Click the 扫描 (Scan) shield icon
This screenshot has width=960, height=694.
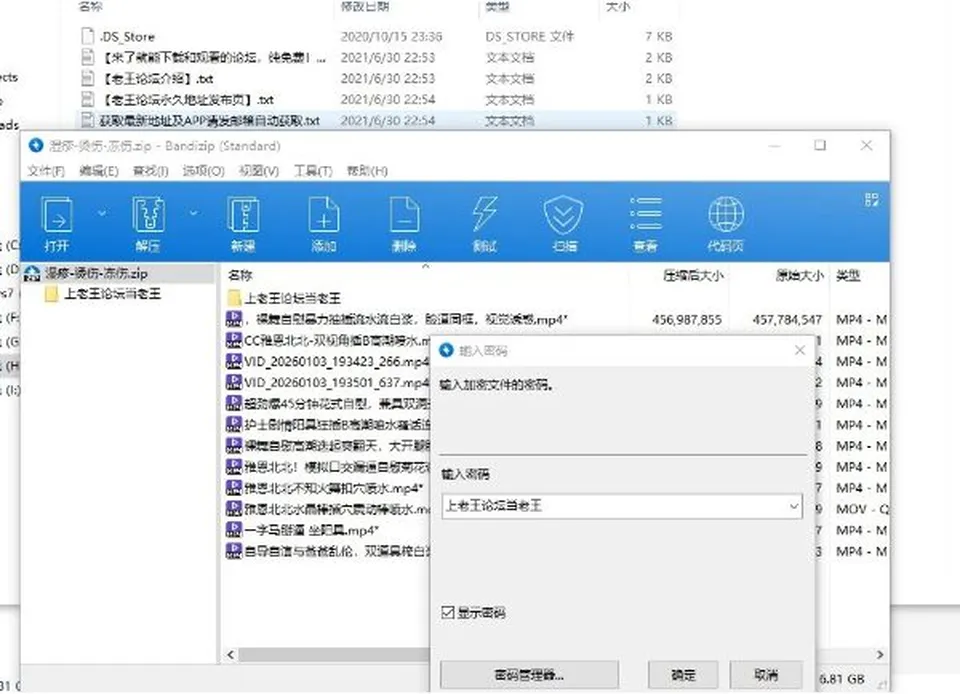click(x=563, y=214)
